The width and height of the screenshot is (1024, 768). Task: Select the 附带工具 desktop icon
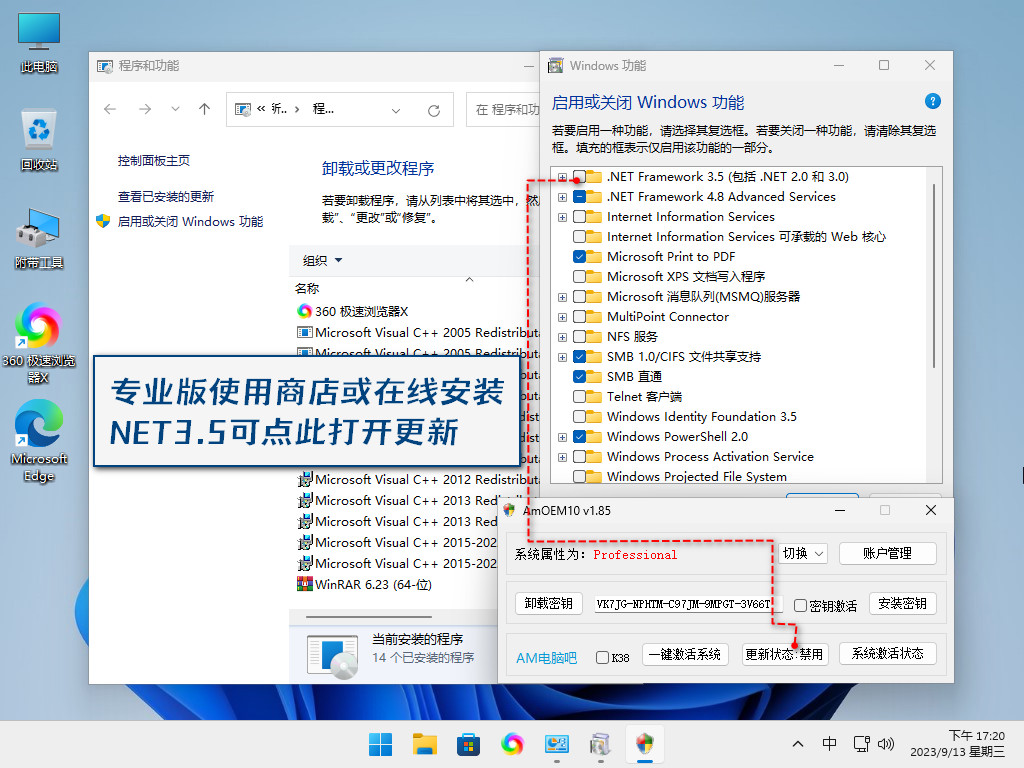pyautogui.click(x=39, y=238)
